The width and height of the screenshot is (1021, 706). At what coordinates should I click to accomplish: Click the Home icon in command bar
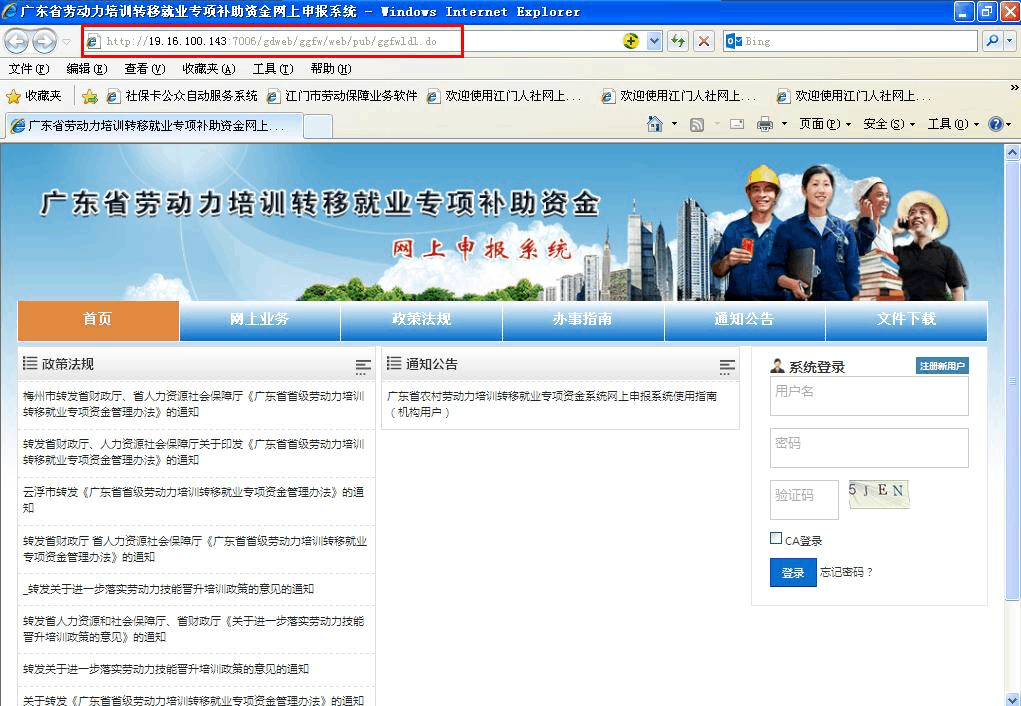point(655,124)
